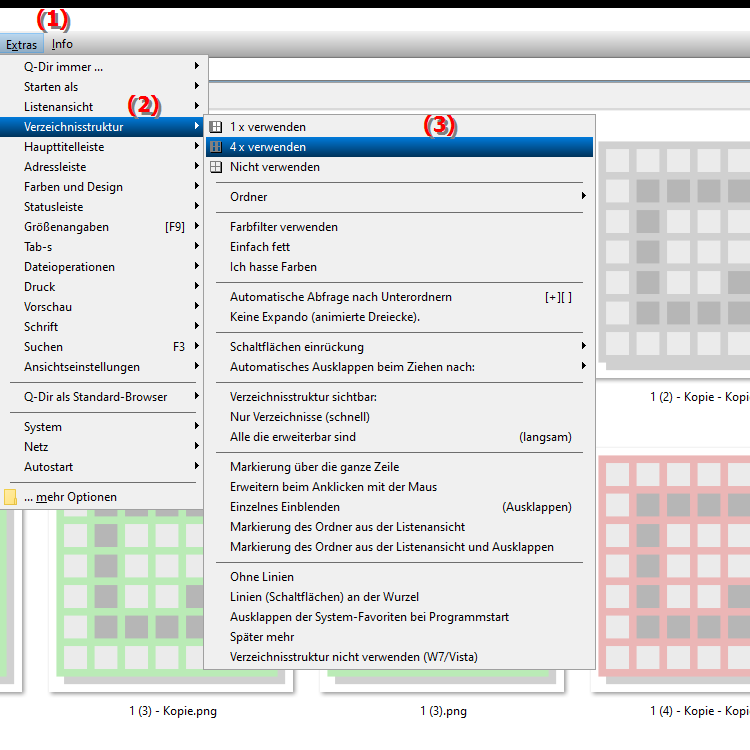750x750 pixels.
Task: Click Später mehr entry
Action: [x=399, y=638]
